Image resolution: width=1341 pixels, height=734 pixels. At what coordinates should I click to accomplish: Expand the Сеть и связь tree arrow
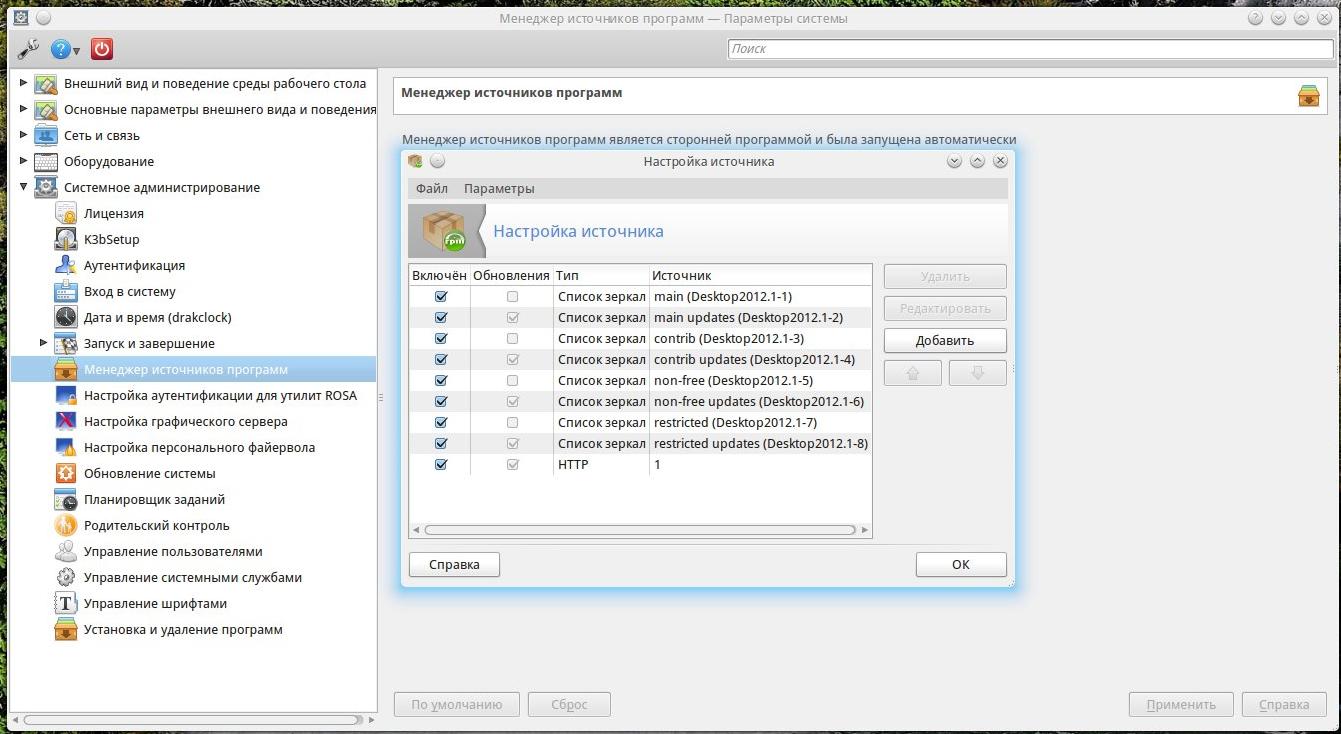[x=24, y=135]
